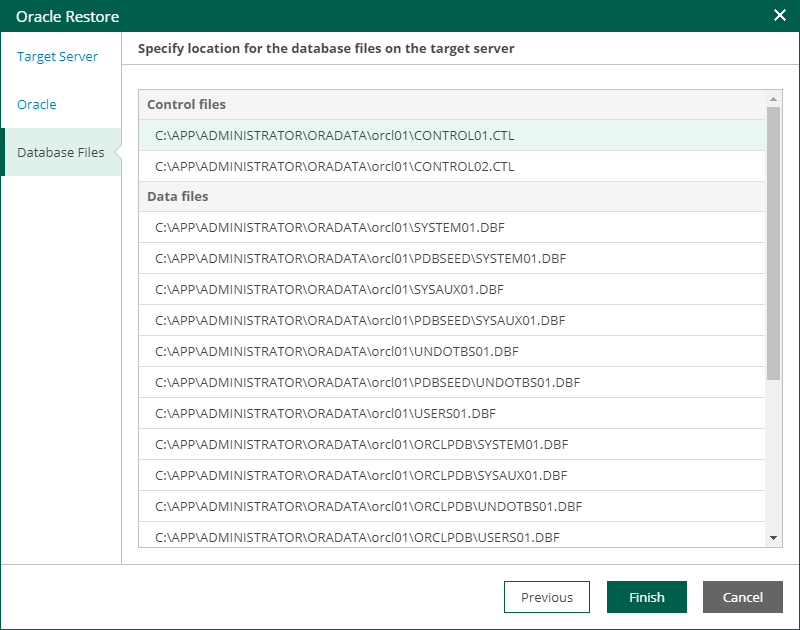Select the PDBSEED SYSAUX01.DBF entry
This screenshot has height=630, width=800.
pos(345,321)
